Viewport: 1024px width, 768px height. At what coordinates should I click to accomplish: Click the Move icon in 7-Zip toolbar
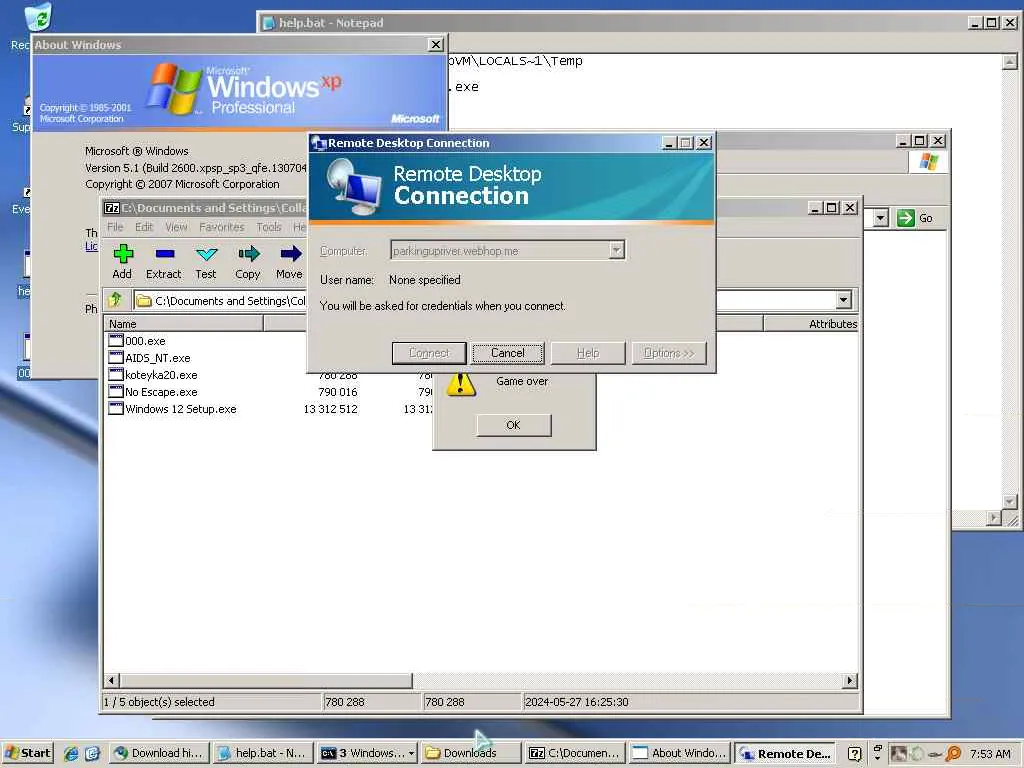pos(290,253)
